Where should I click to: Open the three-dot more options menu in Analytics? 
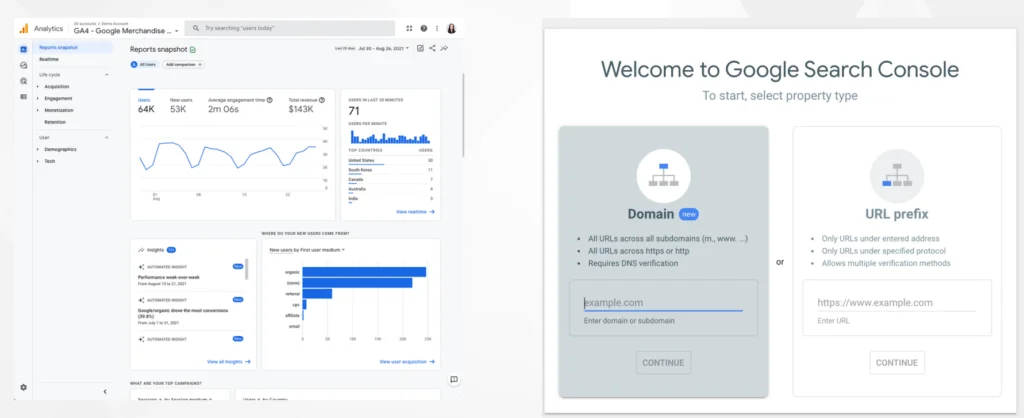[437, 29]
